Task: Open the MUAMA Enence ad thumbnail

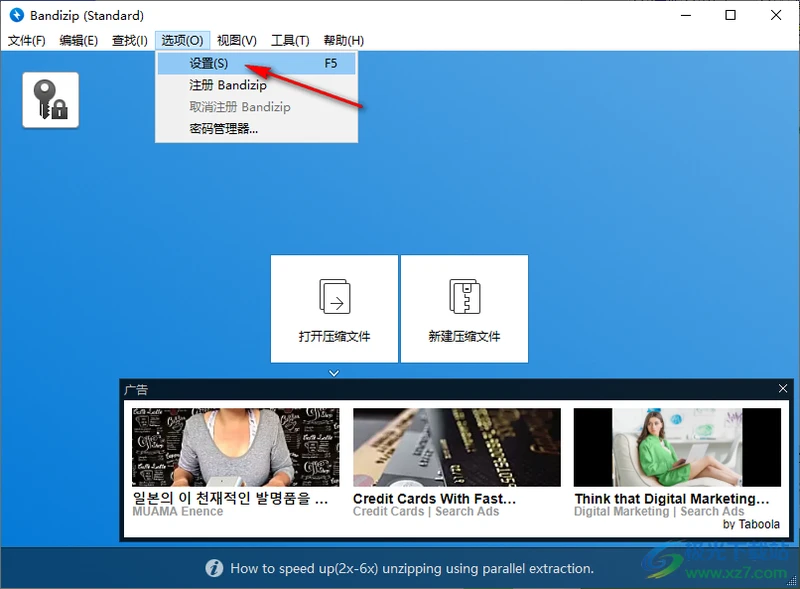Action: [x=236, y=447]
